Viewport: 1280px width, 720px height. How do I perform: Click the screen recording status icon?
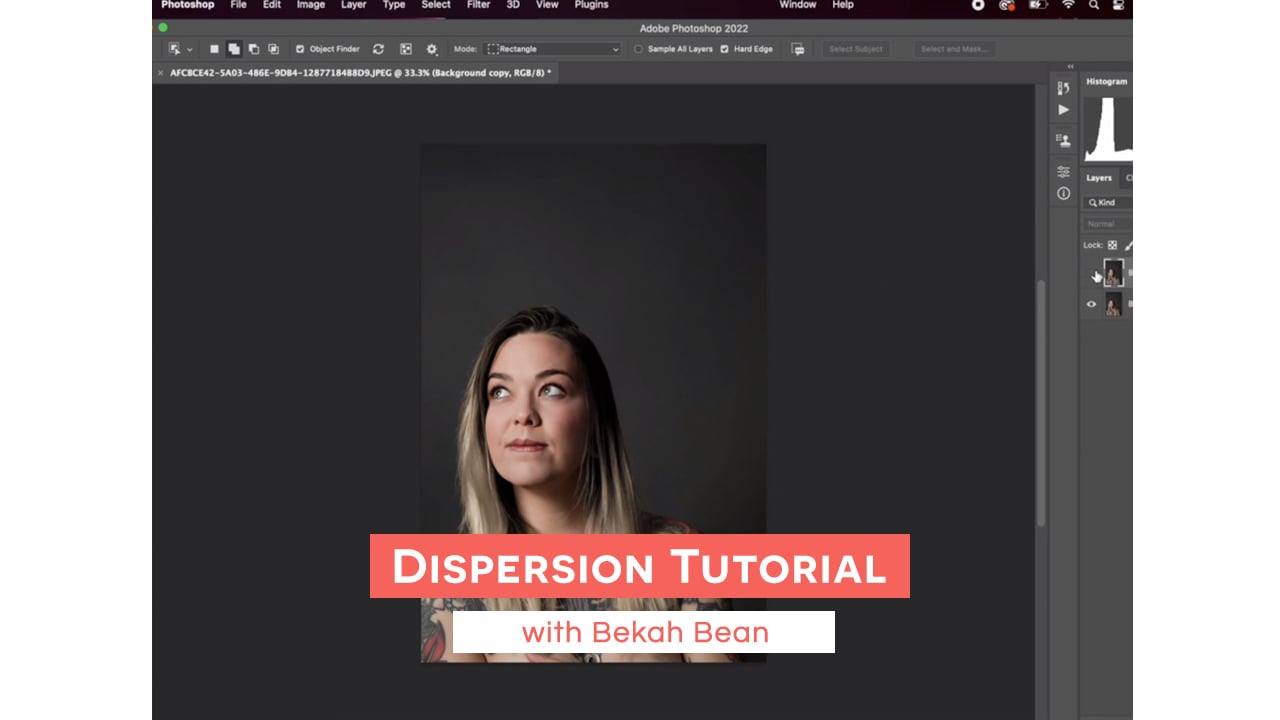(978, 5)
